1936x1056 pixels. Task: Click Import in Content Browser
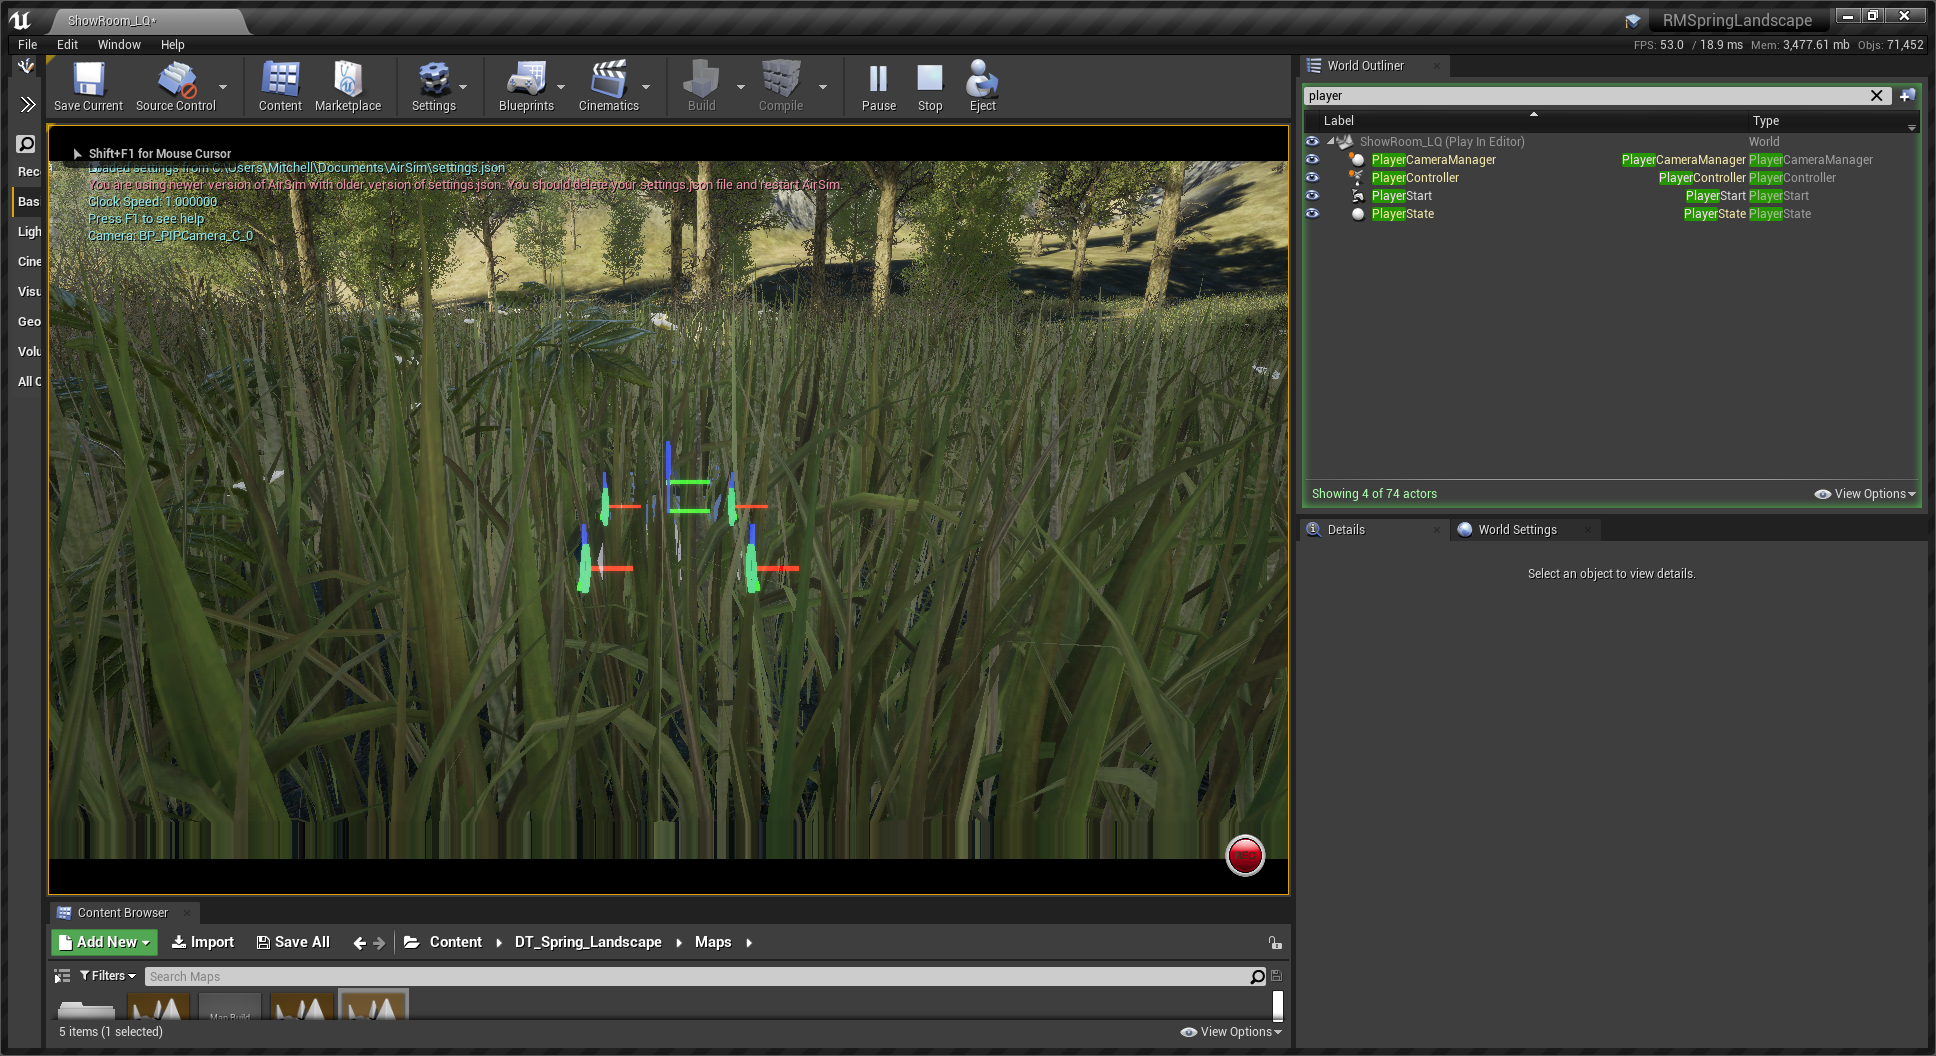202,942
